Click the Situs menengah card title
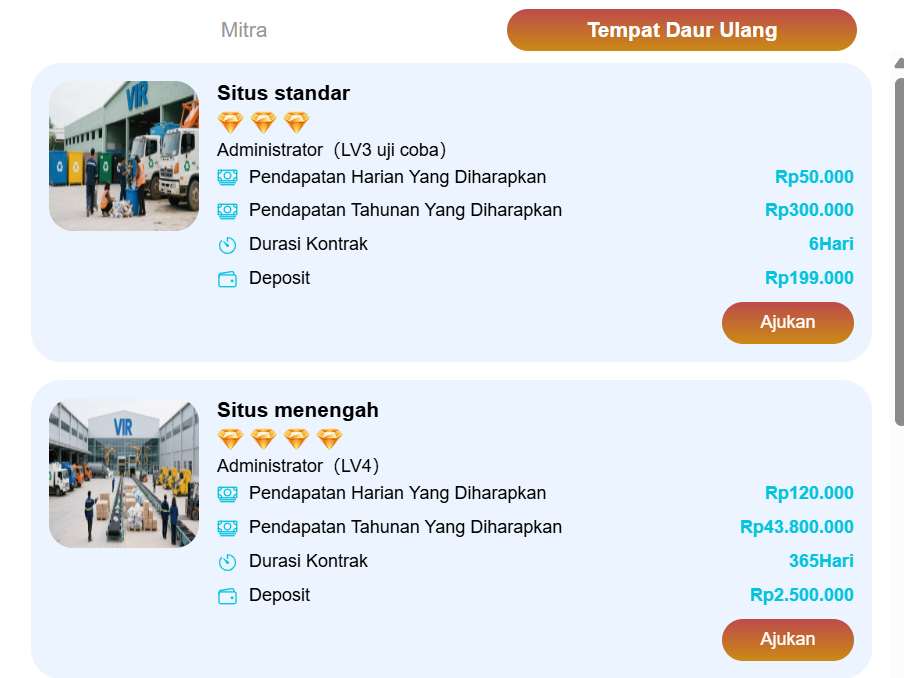The height and width of the screenshot is (678, 904). (298, 410)
